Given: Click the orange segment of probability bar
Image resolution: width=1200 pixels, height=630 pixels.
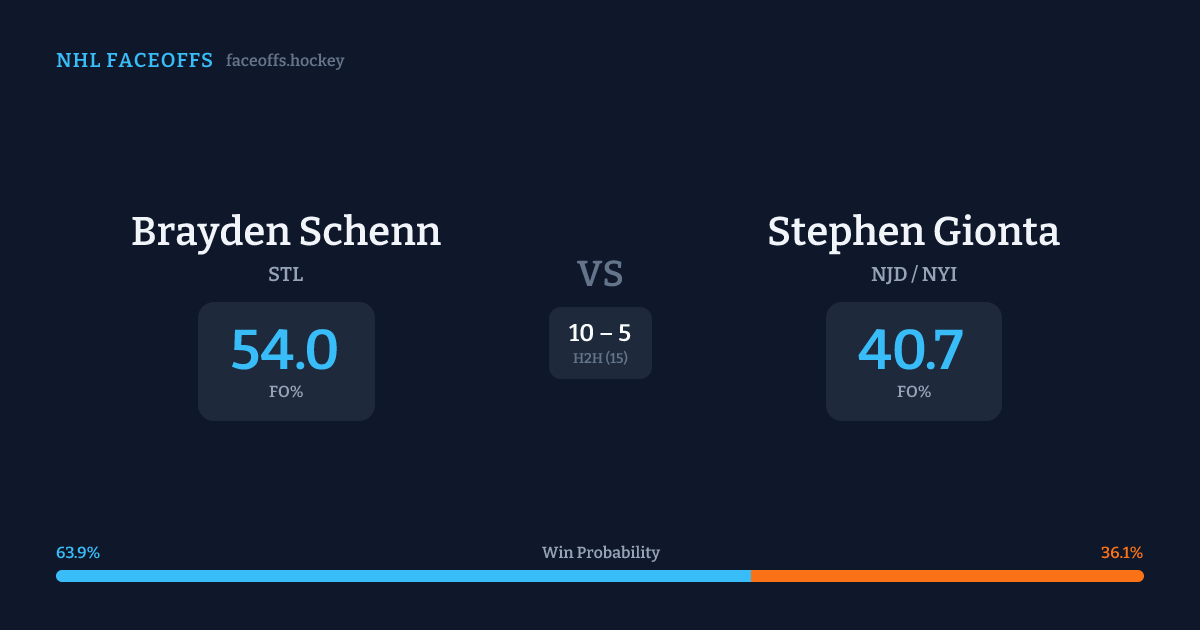Looking at the screenshot, I should click(x=950, y=576).
